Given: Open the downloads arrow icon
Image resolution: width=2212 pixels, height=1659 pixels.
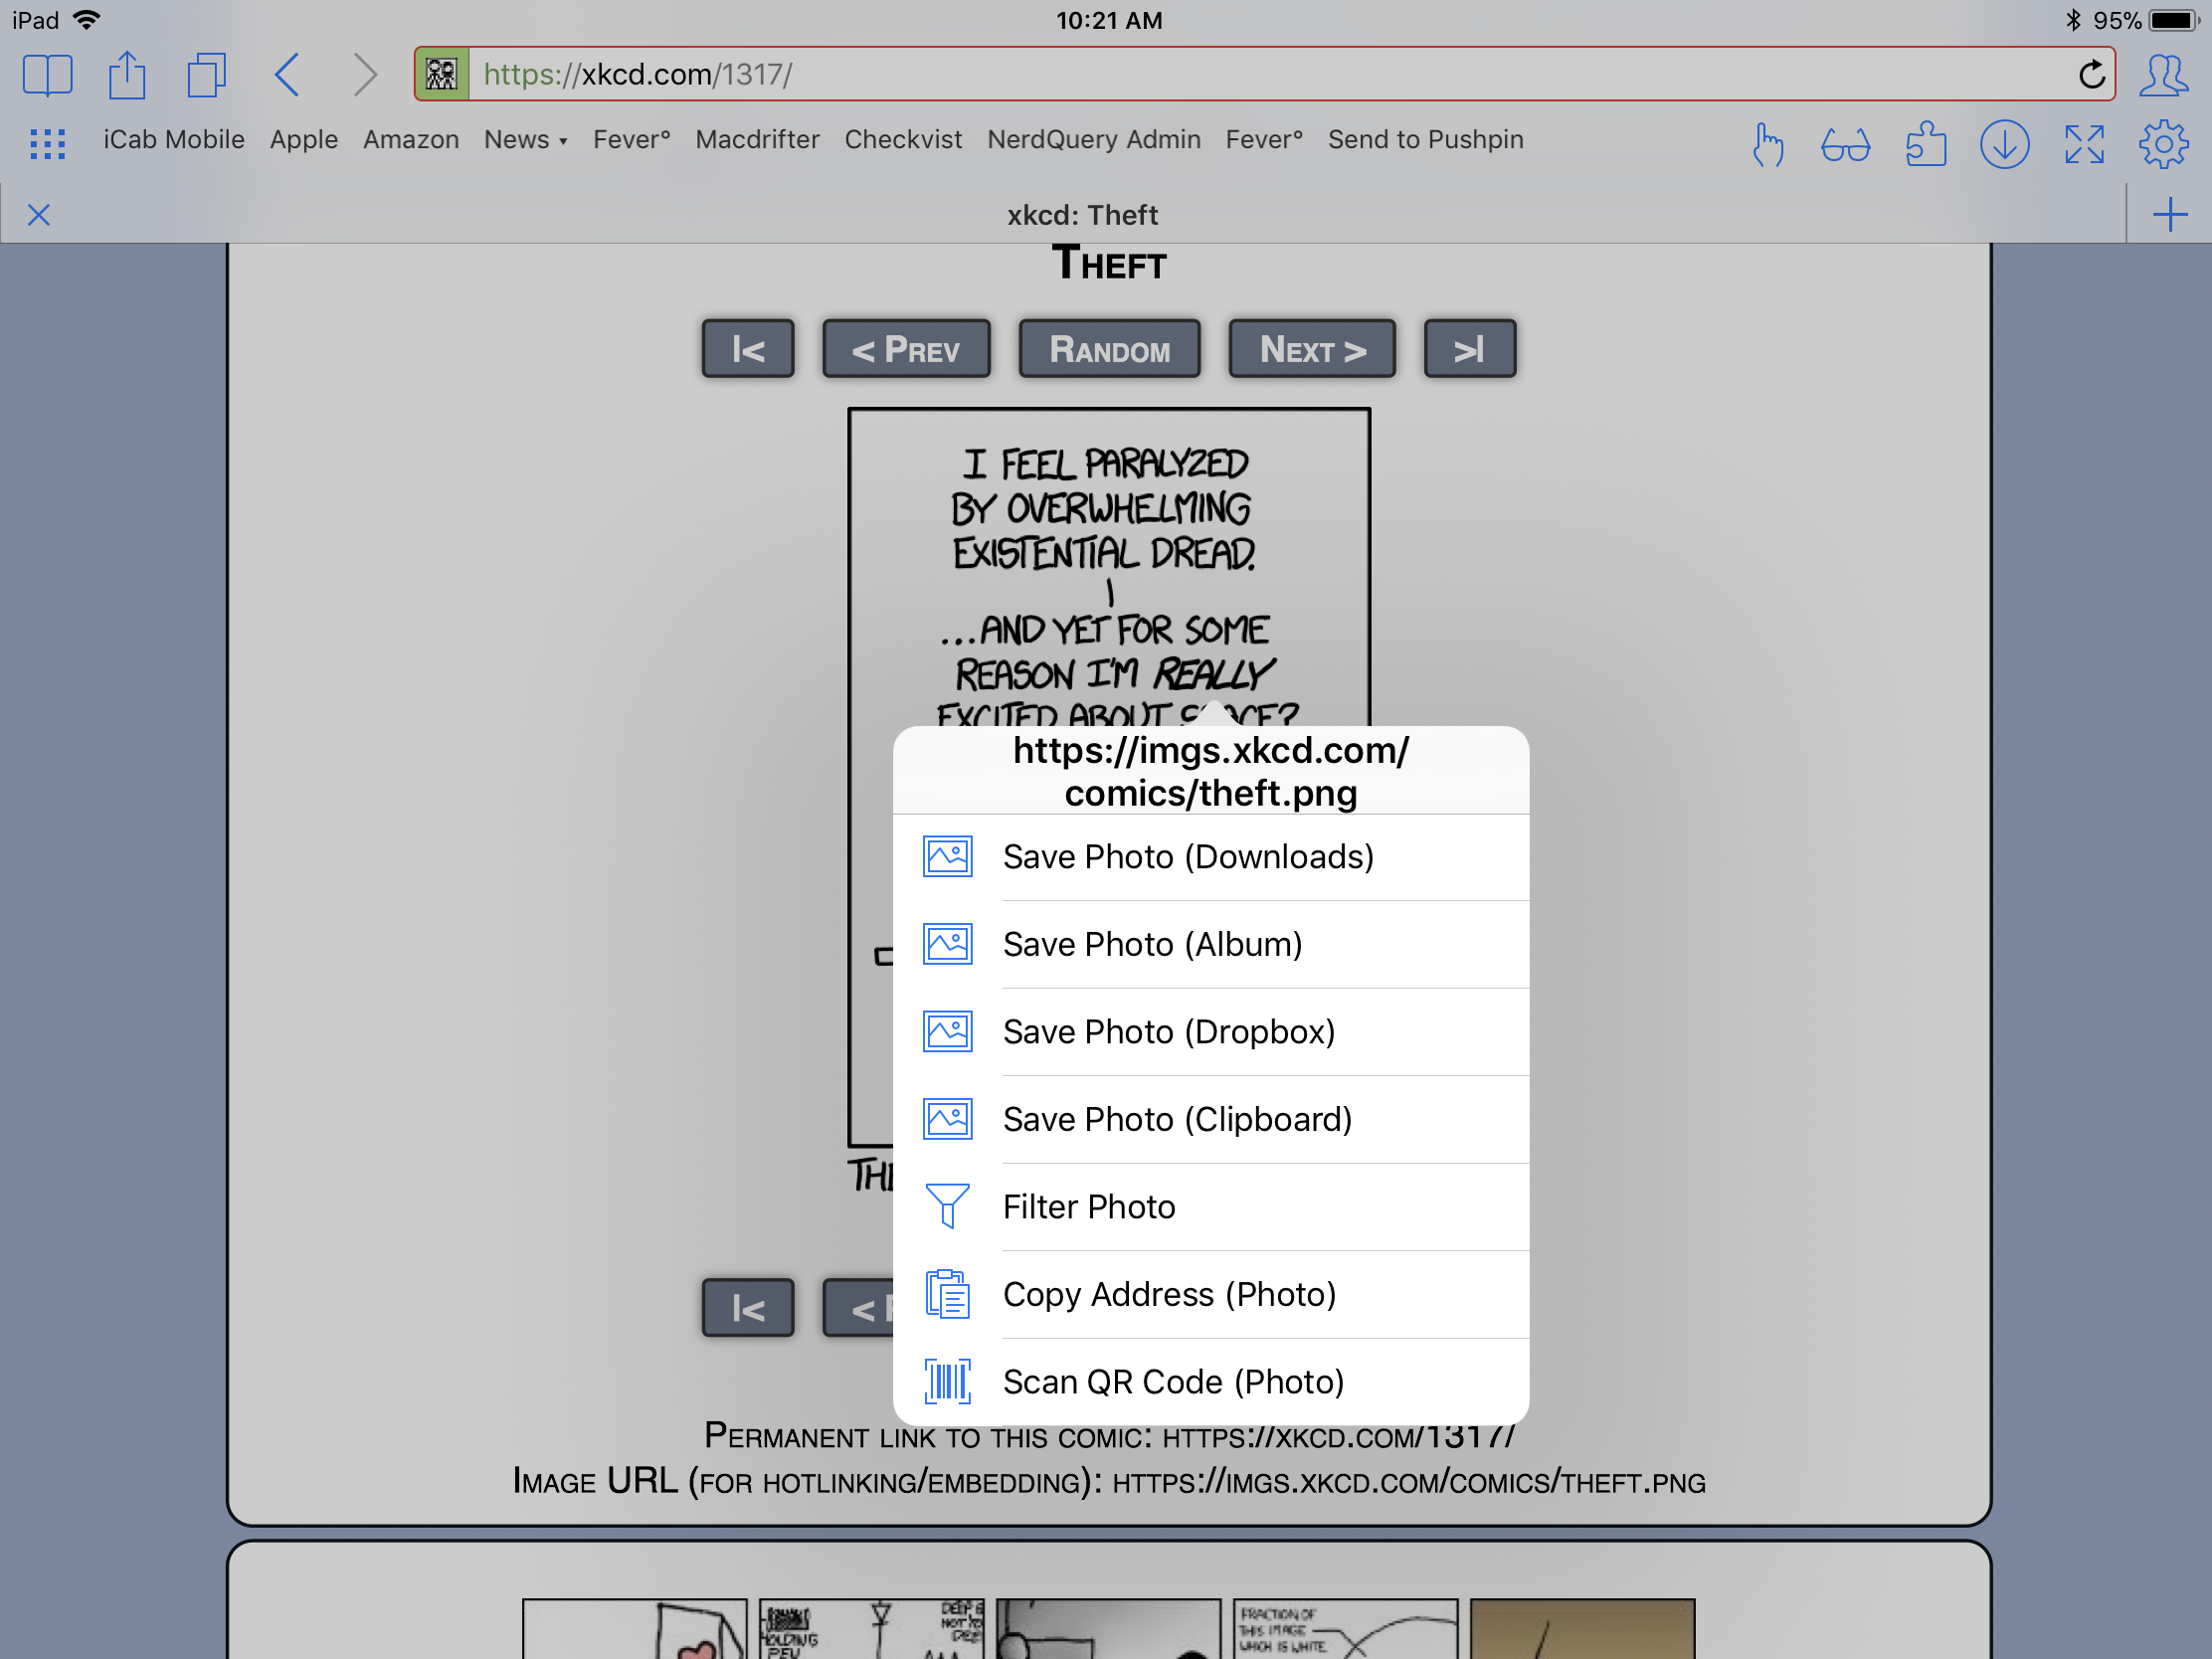Looking at the screenshot, I should pos(2004,145).
